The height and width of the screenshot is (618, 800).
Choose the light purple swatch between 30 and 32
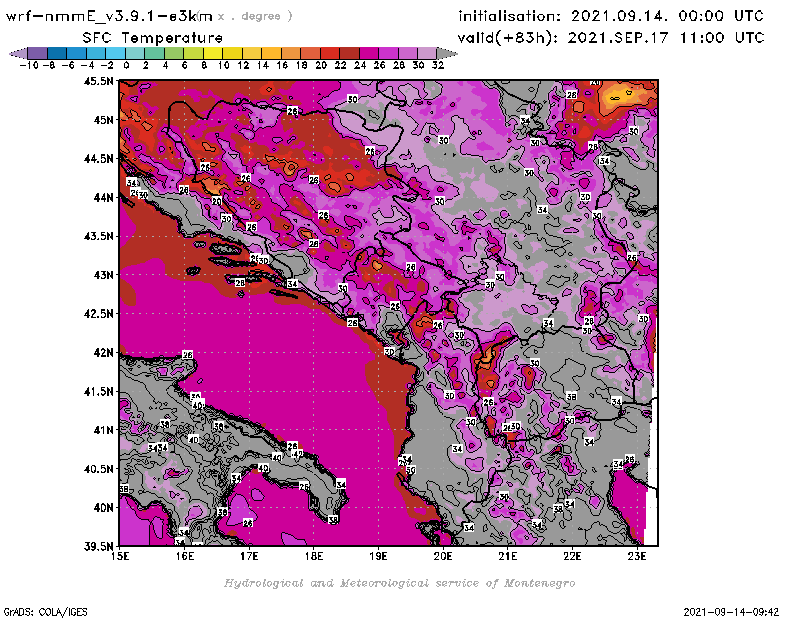click(427, 53)
